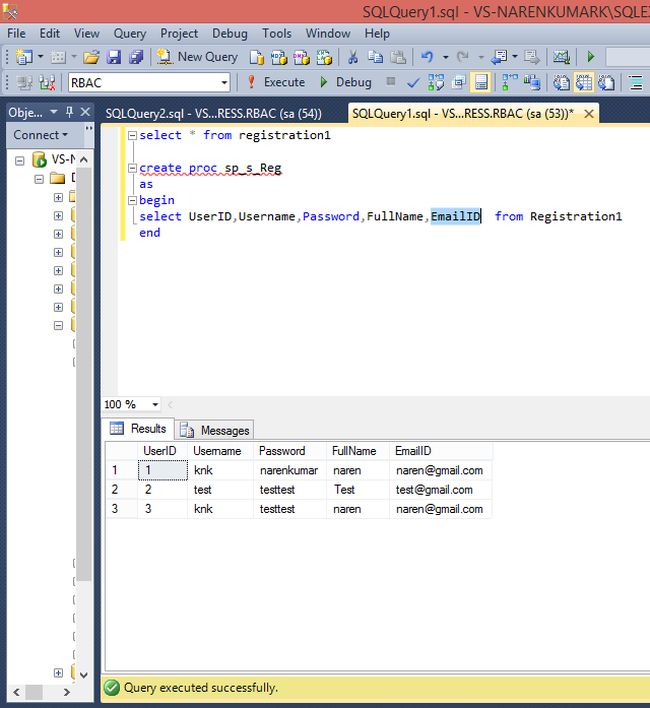
Task: Collapse the 'create proc sp_s_Reg' code block
Action: 132,168
